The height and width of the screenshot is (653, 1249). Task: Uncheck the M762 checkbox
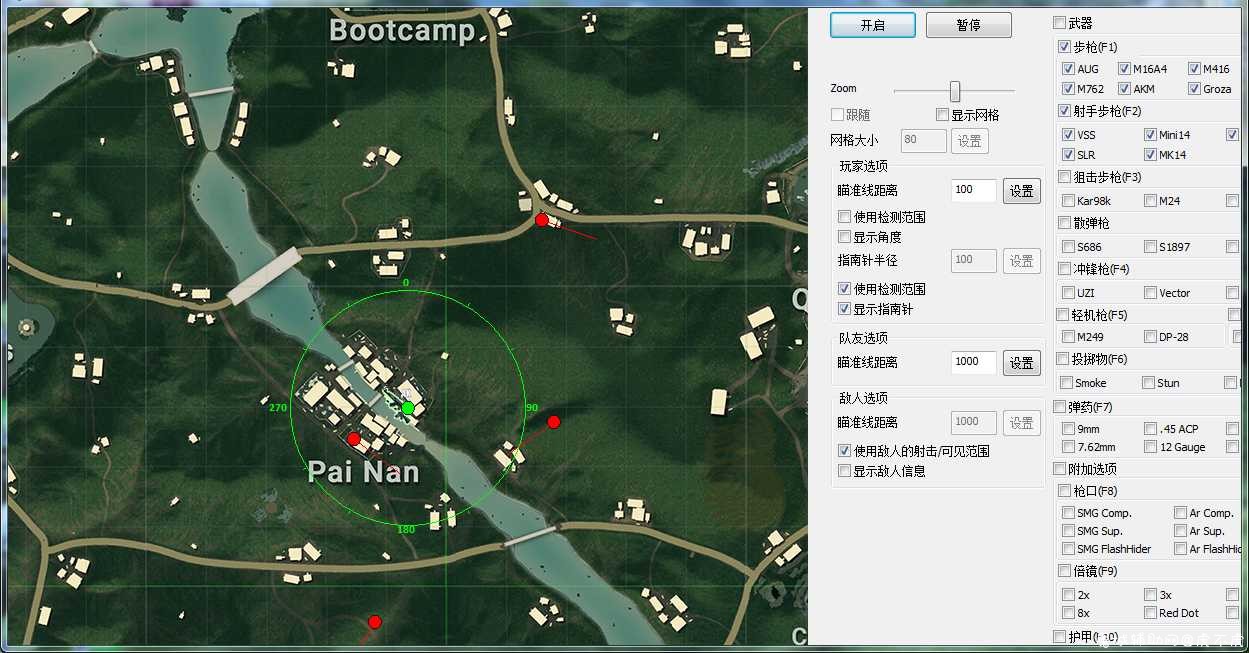(1068, 89)
